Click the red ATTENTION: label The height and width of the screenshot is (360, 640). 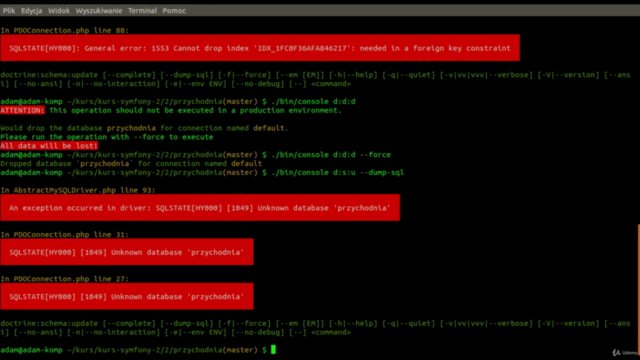point(22,110)
